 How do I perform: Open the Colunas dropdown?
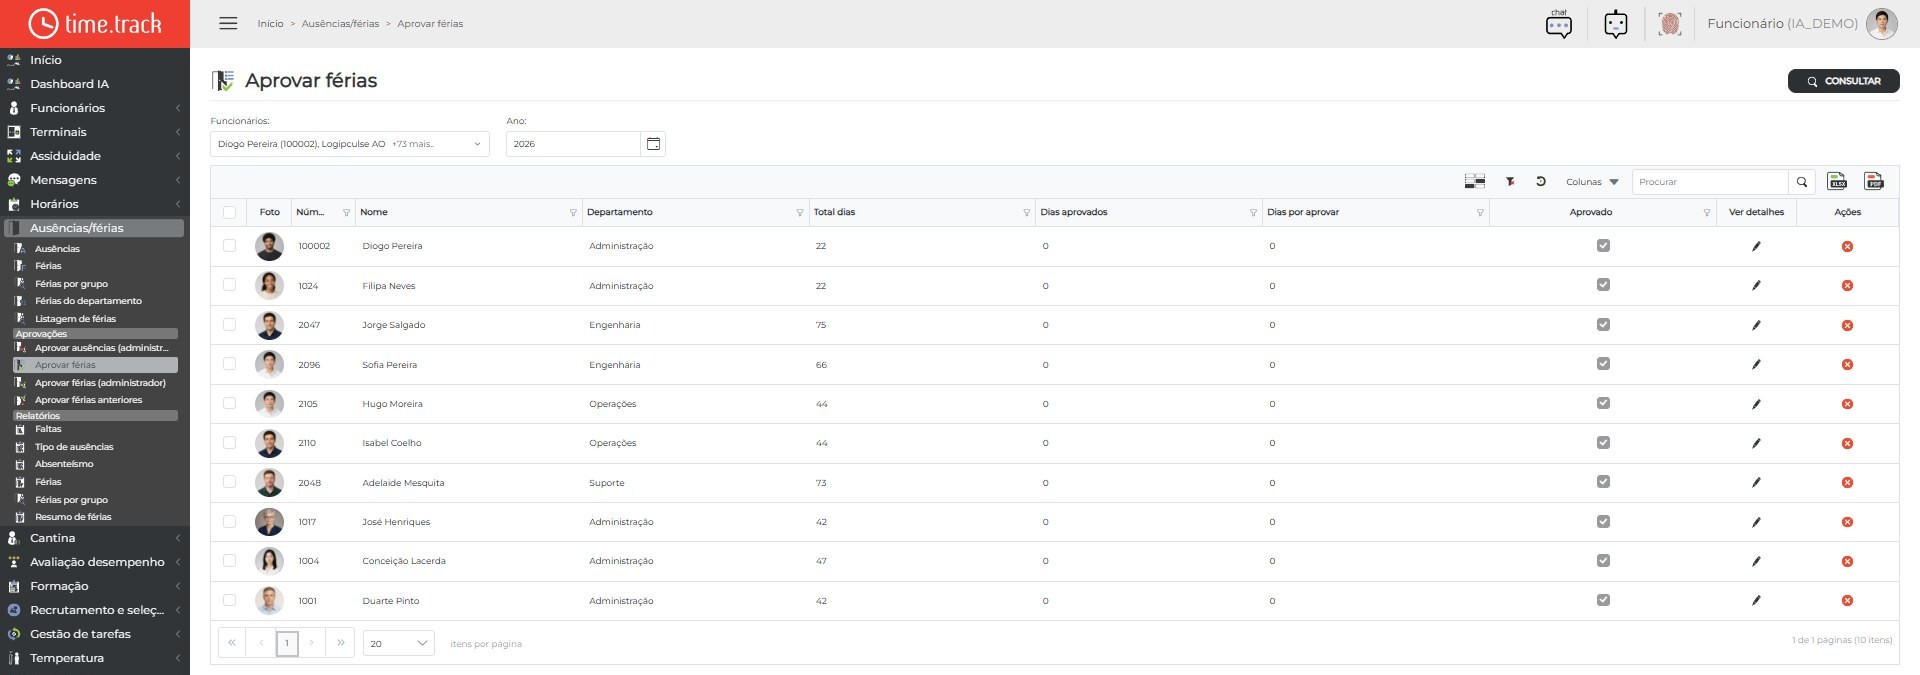[1592, 182]
